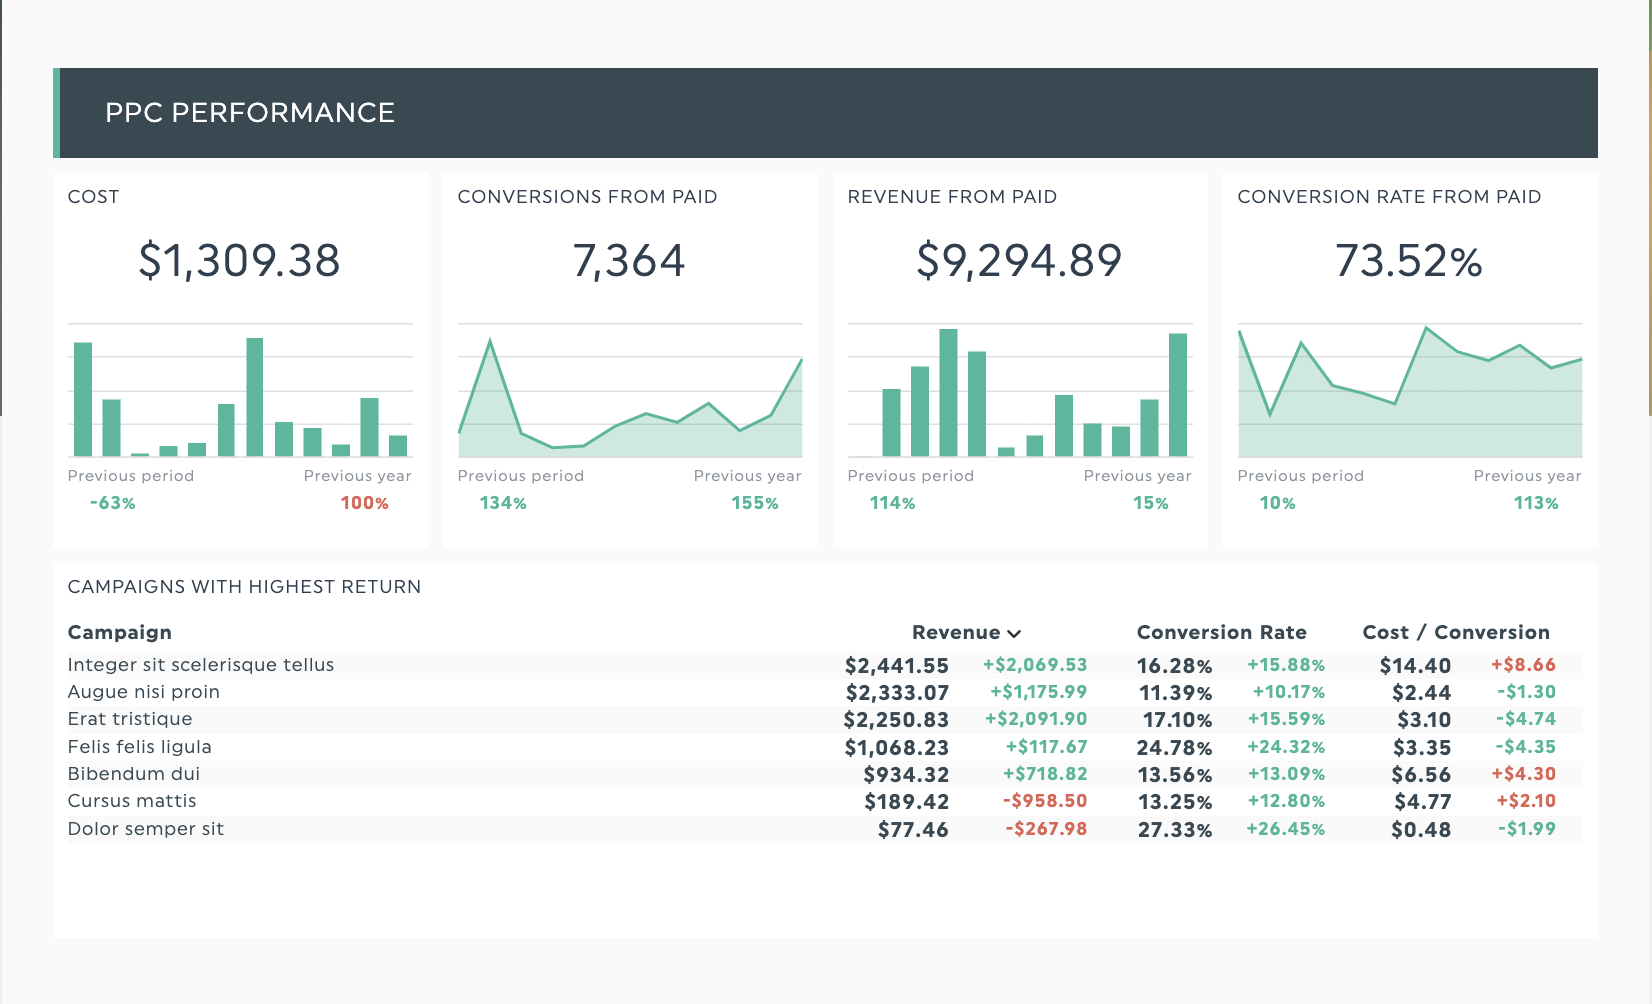
Task: Select the PPC PERFORMANCE header title
Action: click(250, 113)
